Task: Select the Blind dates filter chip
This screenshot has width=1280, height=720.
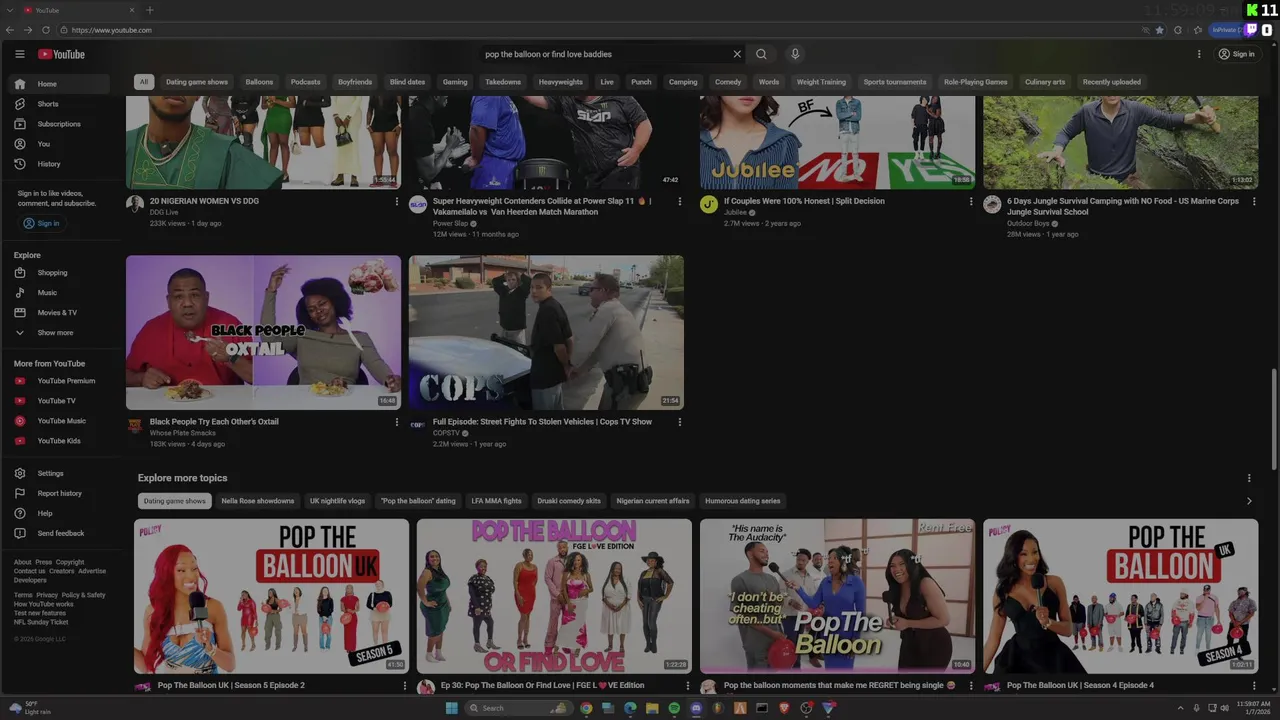Action: [x=407, y=82]
